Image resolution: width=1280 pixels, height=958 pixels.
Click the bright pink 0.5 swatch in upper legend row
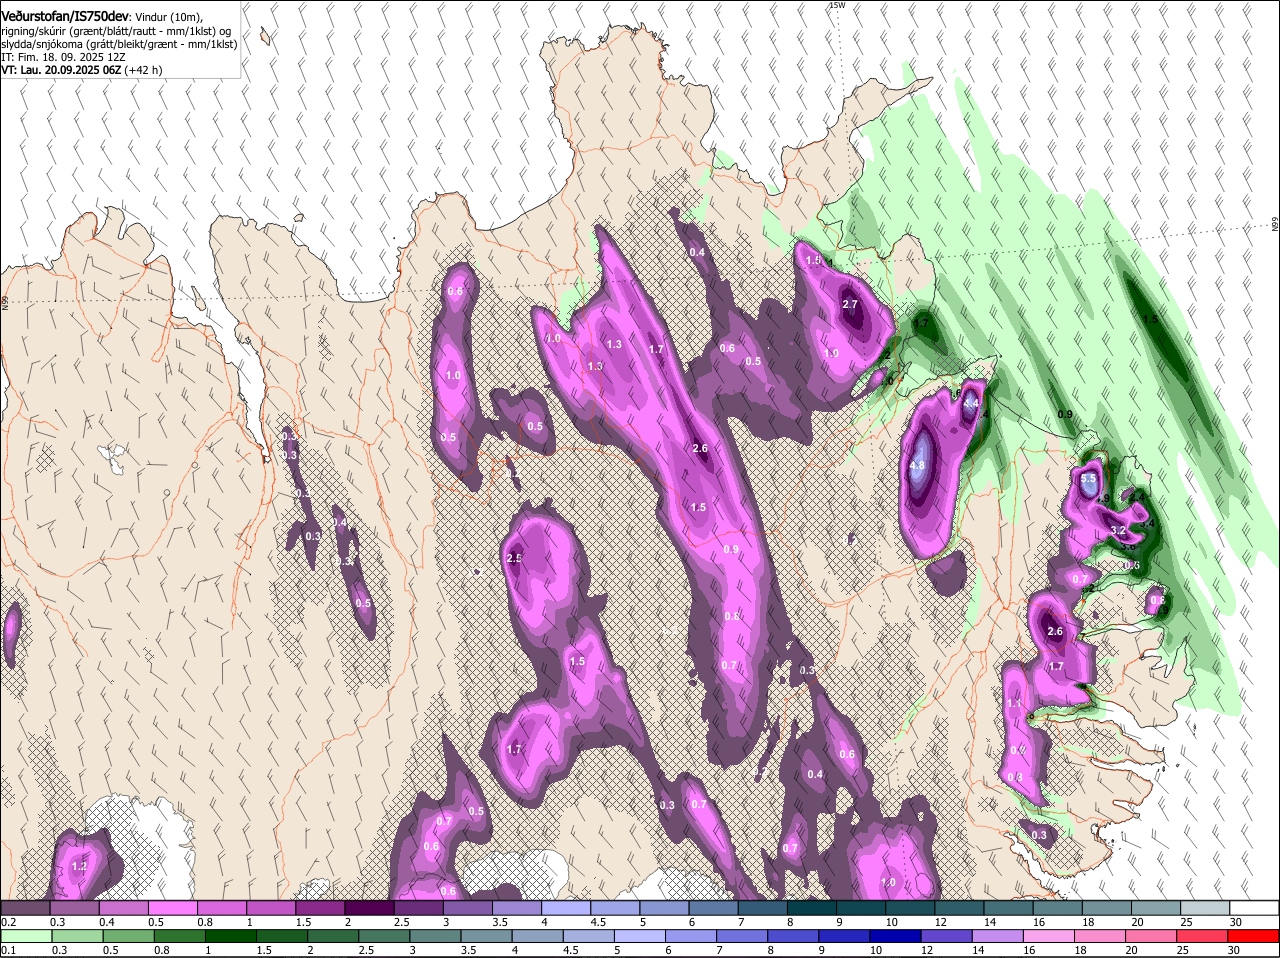(172, 908)
